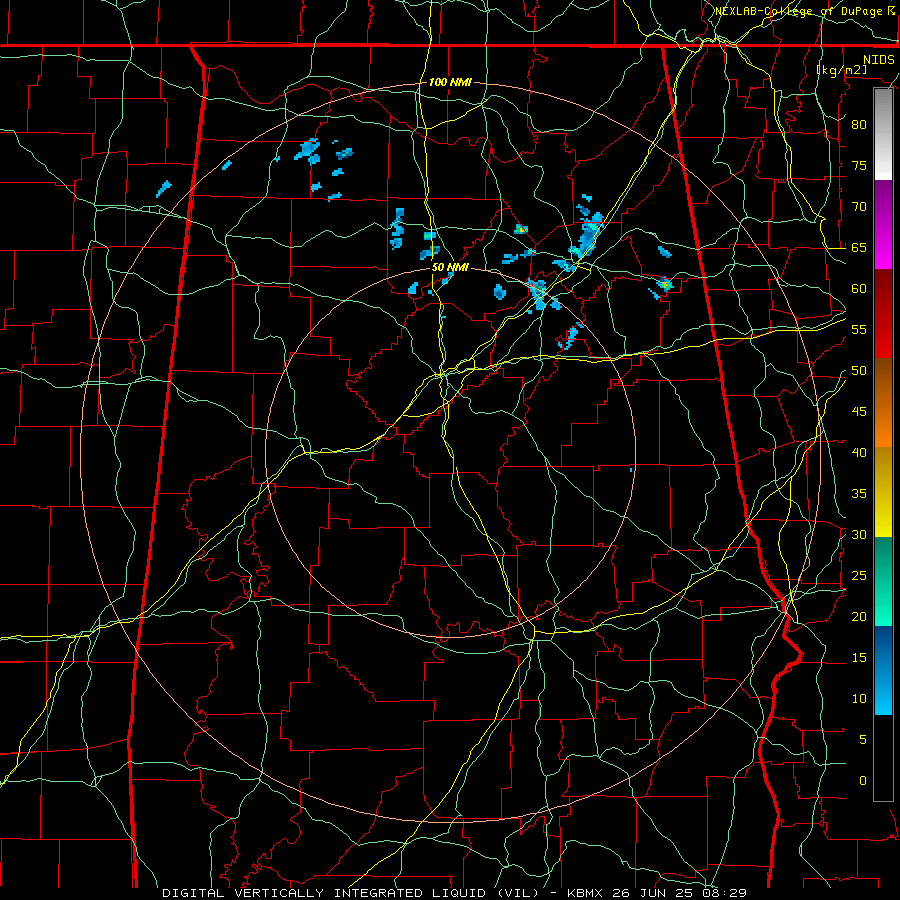Click the legend value 80
Screen dimensions: 900x900
pos(859,125)
